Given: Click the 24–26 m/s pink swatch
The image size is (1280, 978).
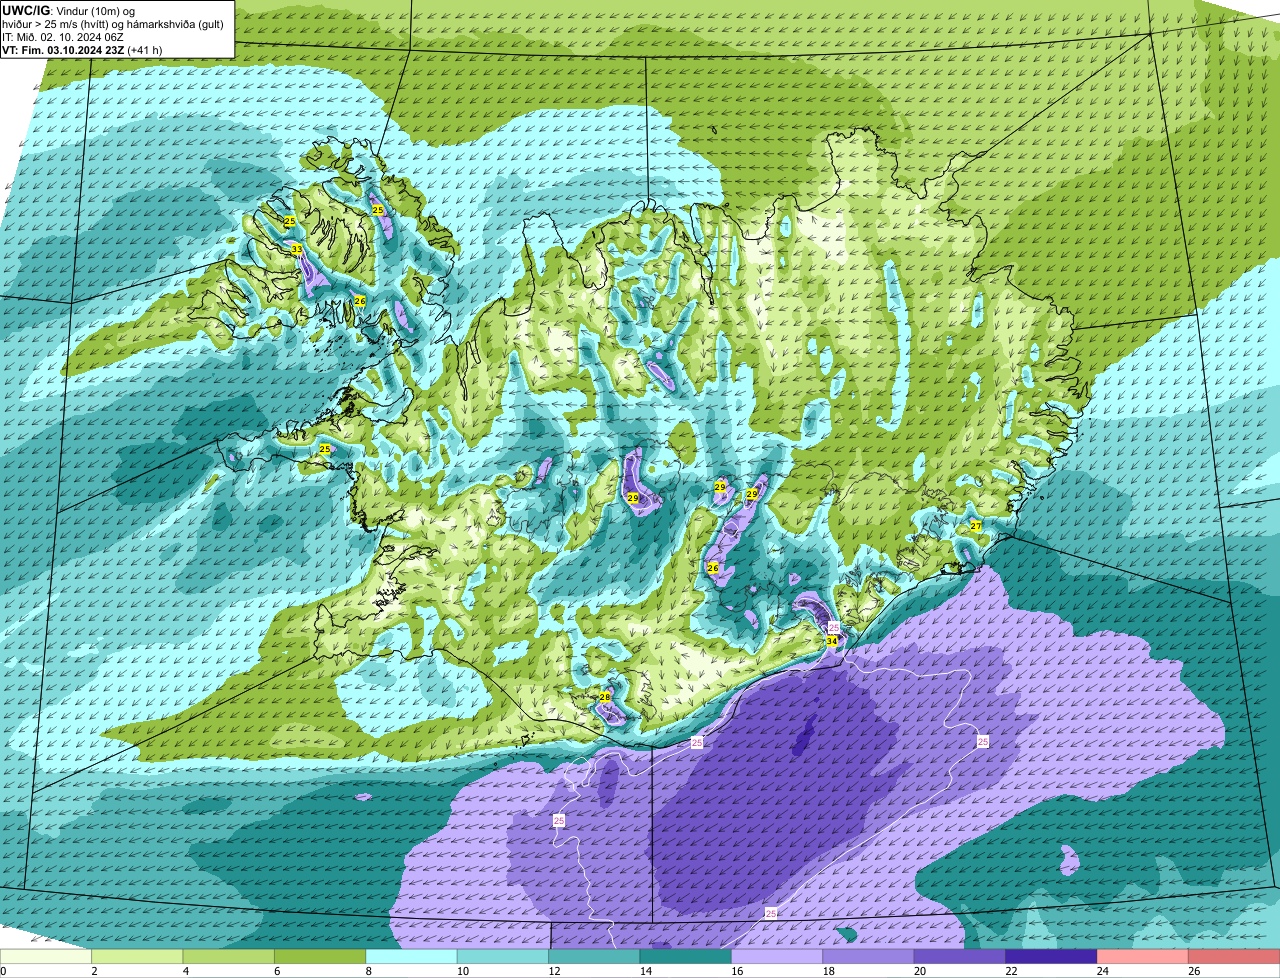Looking at the screenshot, I should click(1143, 957).
